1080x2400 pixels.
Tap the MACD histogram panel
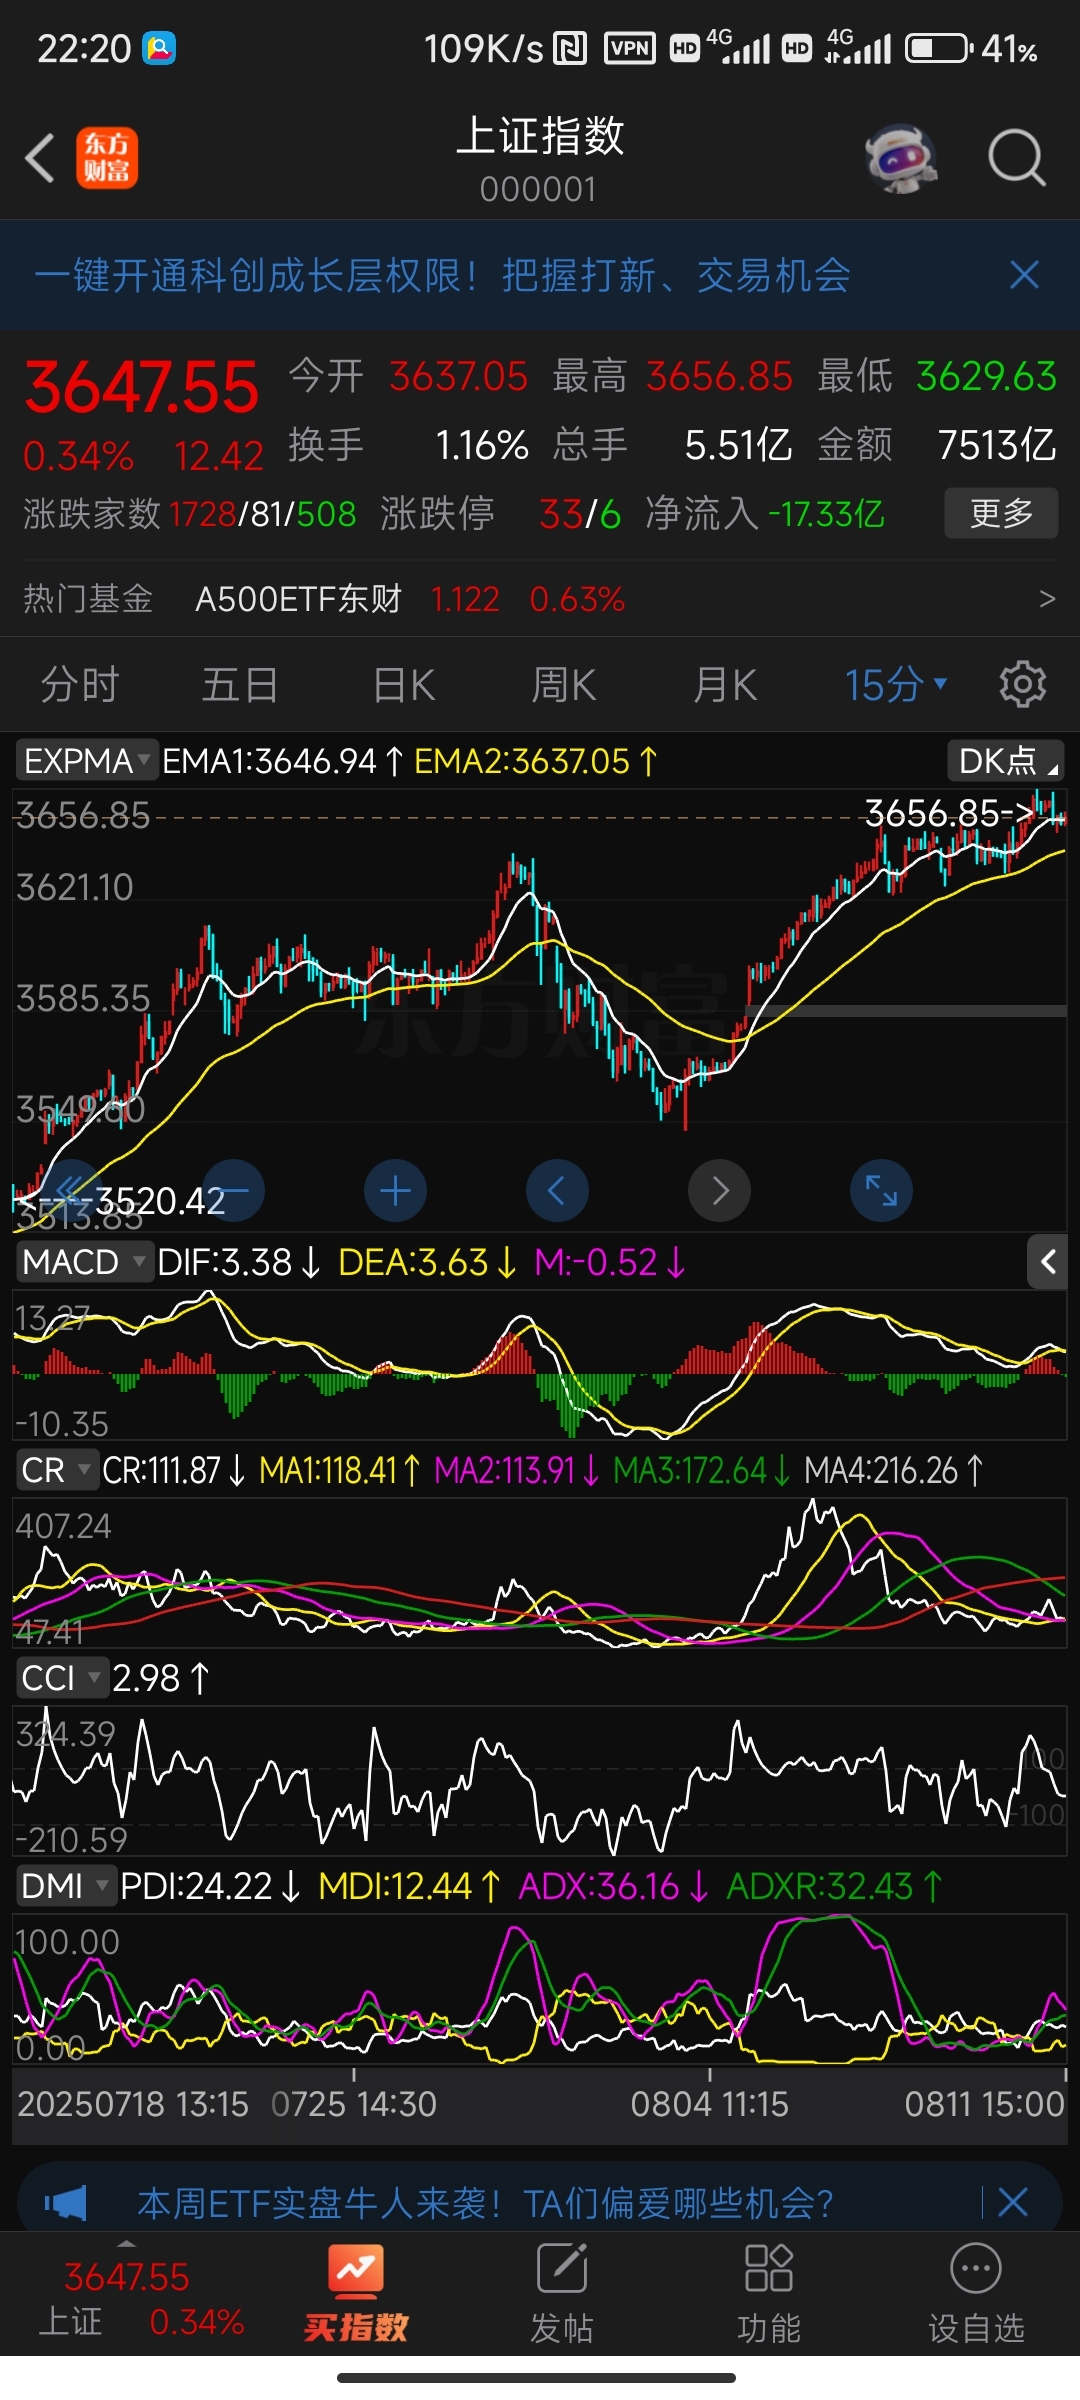[x=540, y=1365]
